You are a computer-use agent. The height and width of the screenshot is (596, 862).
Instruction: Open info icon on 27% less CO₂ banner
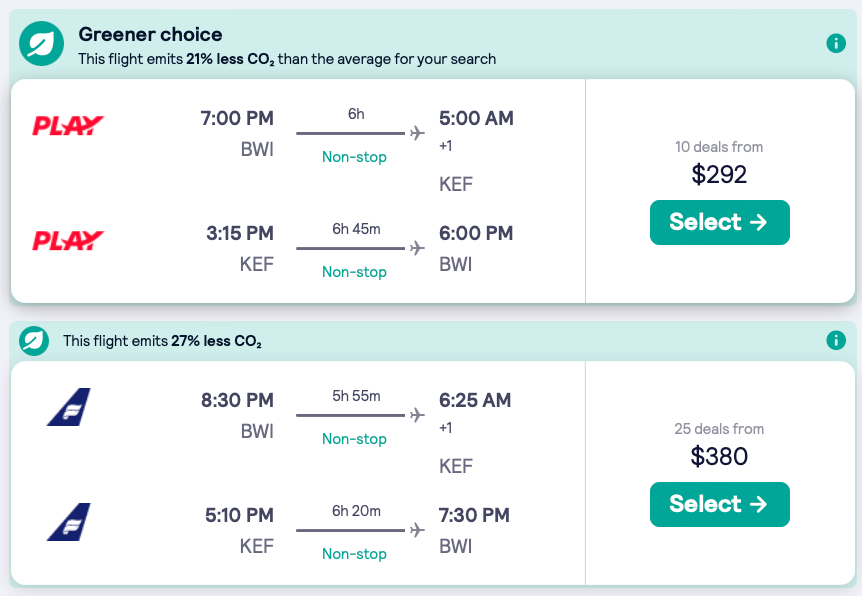tap(836, 340)
